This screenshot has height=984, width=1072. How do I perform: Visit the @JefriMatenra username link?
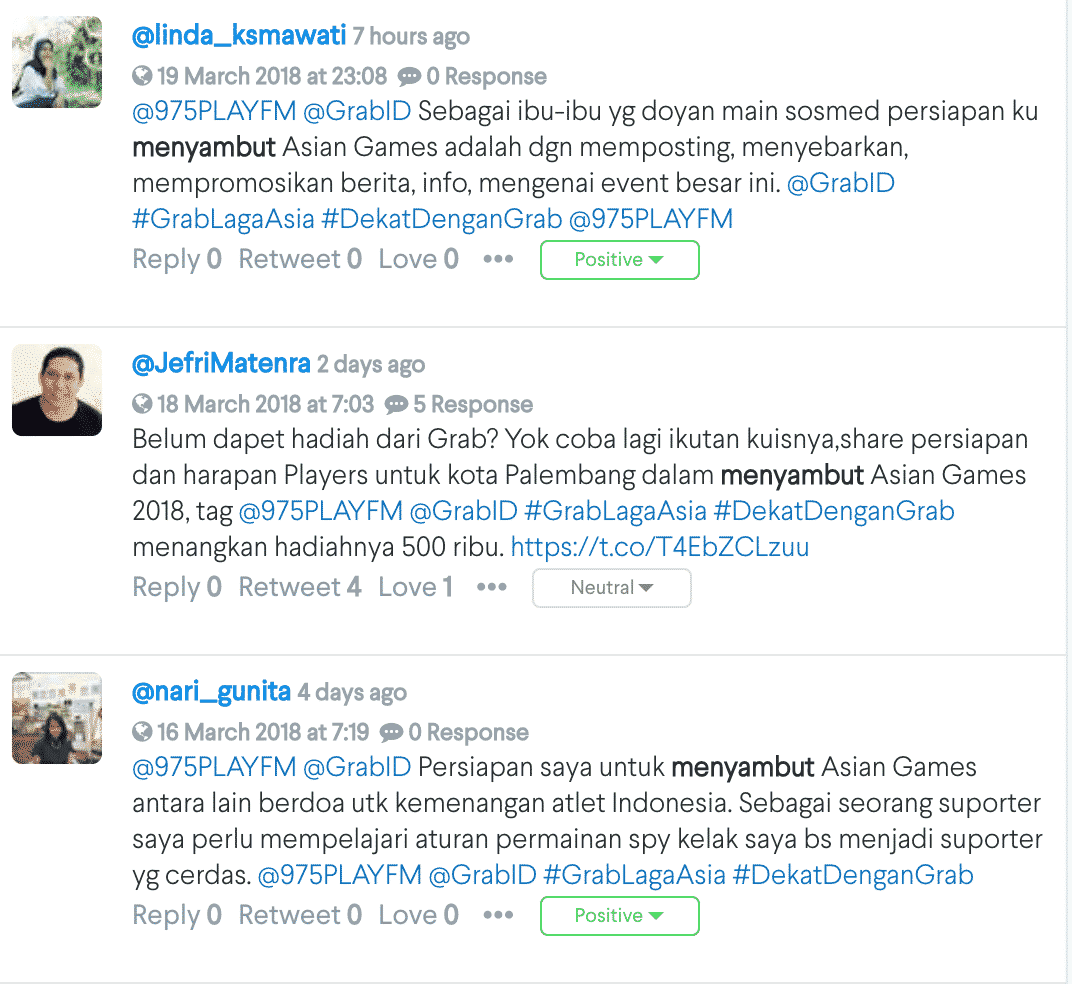pyautogui.click(x=222, y=364)
